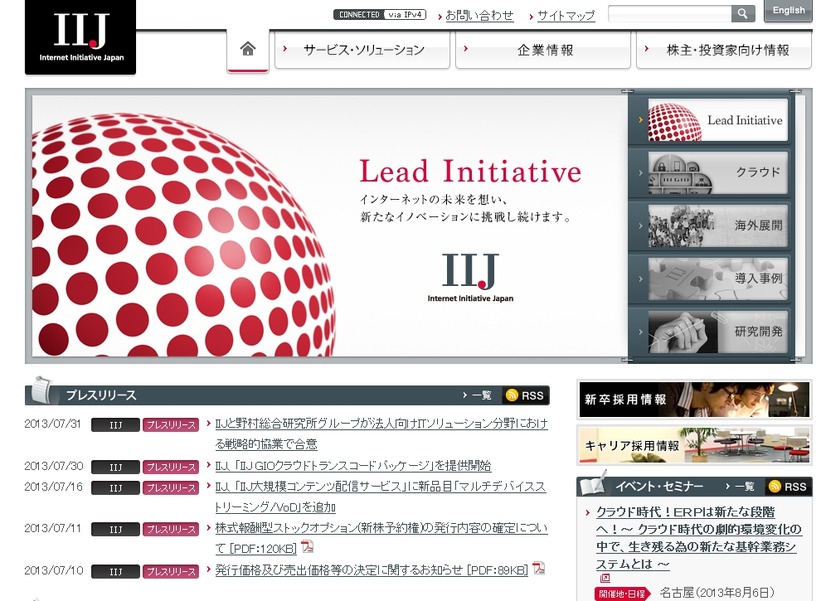This screenshot has height=601, width=826.
Task: Select the Lead Initiative banner tab
Action: click(717, 120)
